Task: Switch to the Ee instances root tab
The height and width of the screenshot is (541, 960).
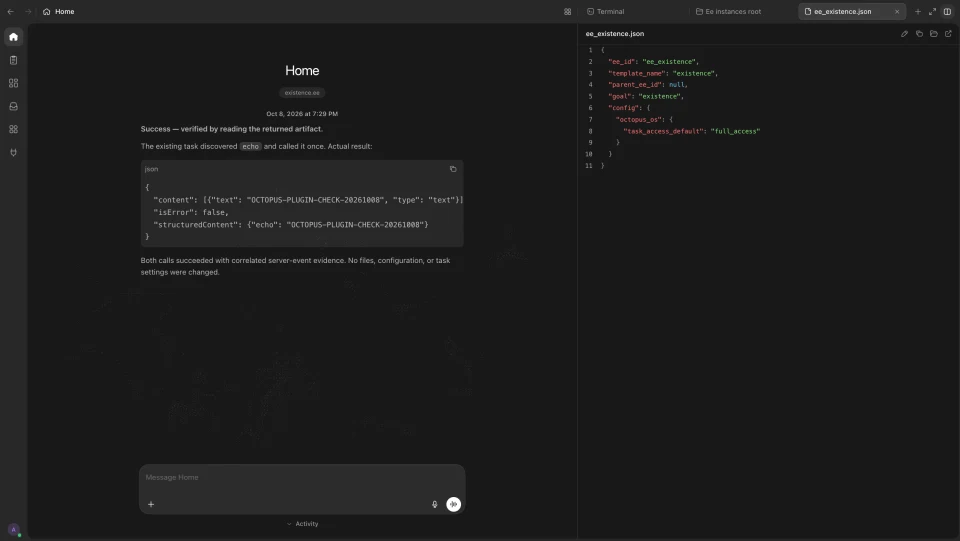Action: 729,12
